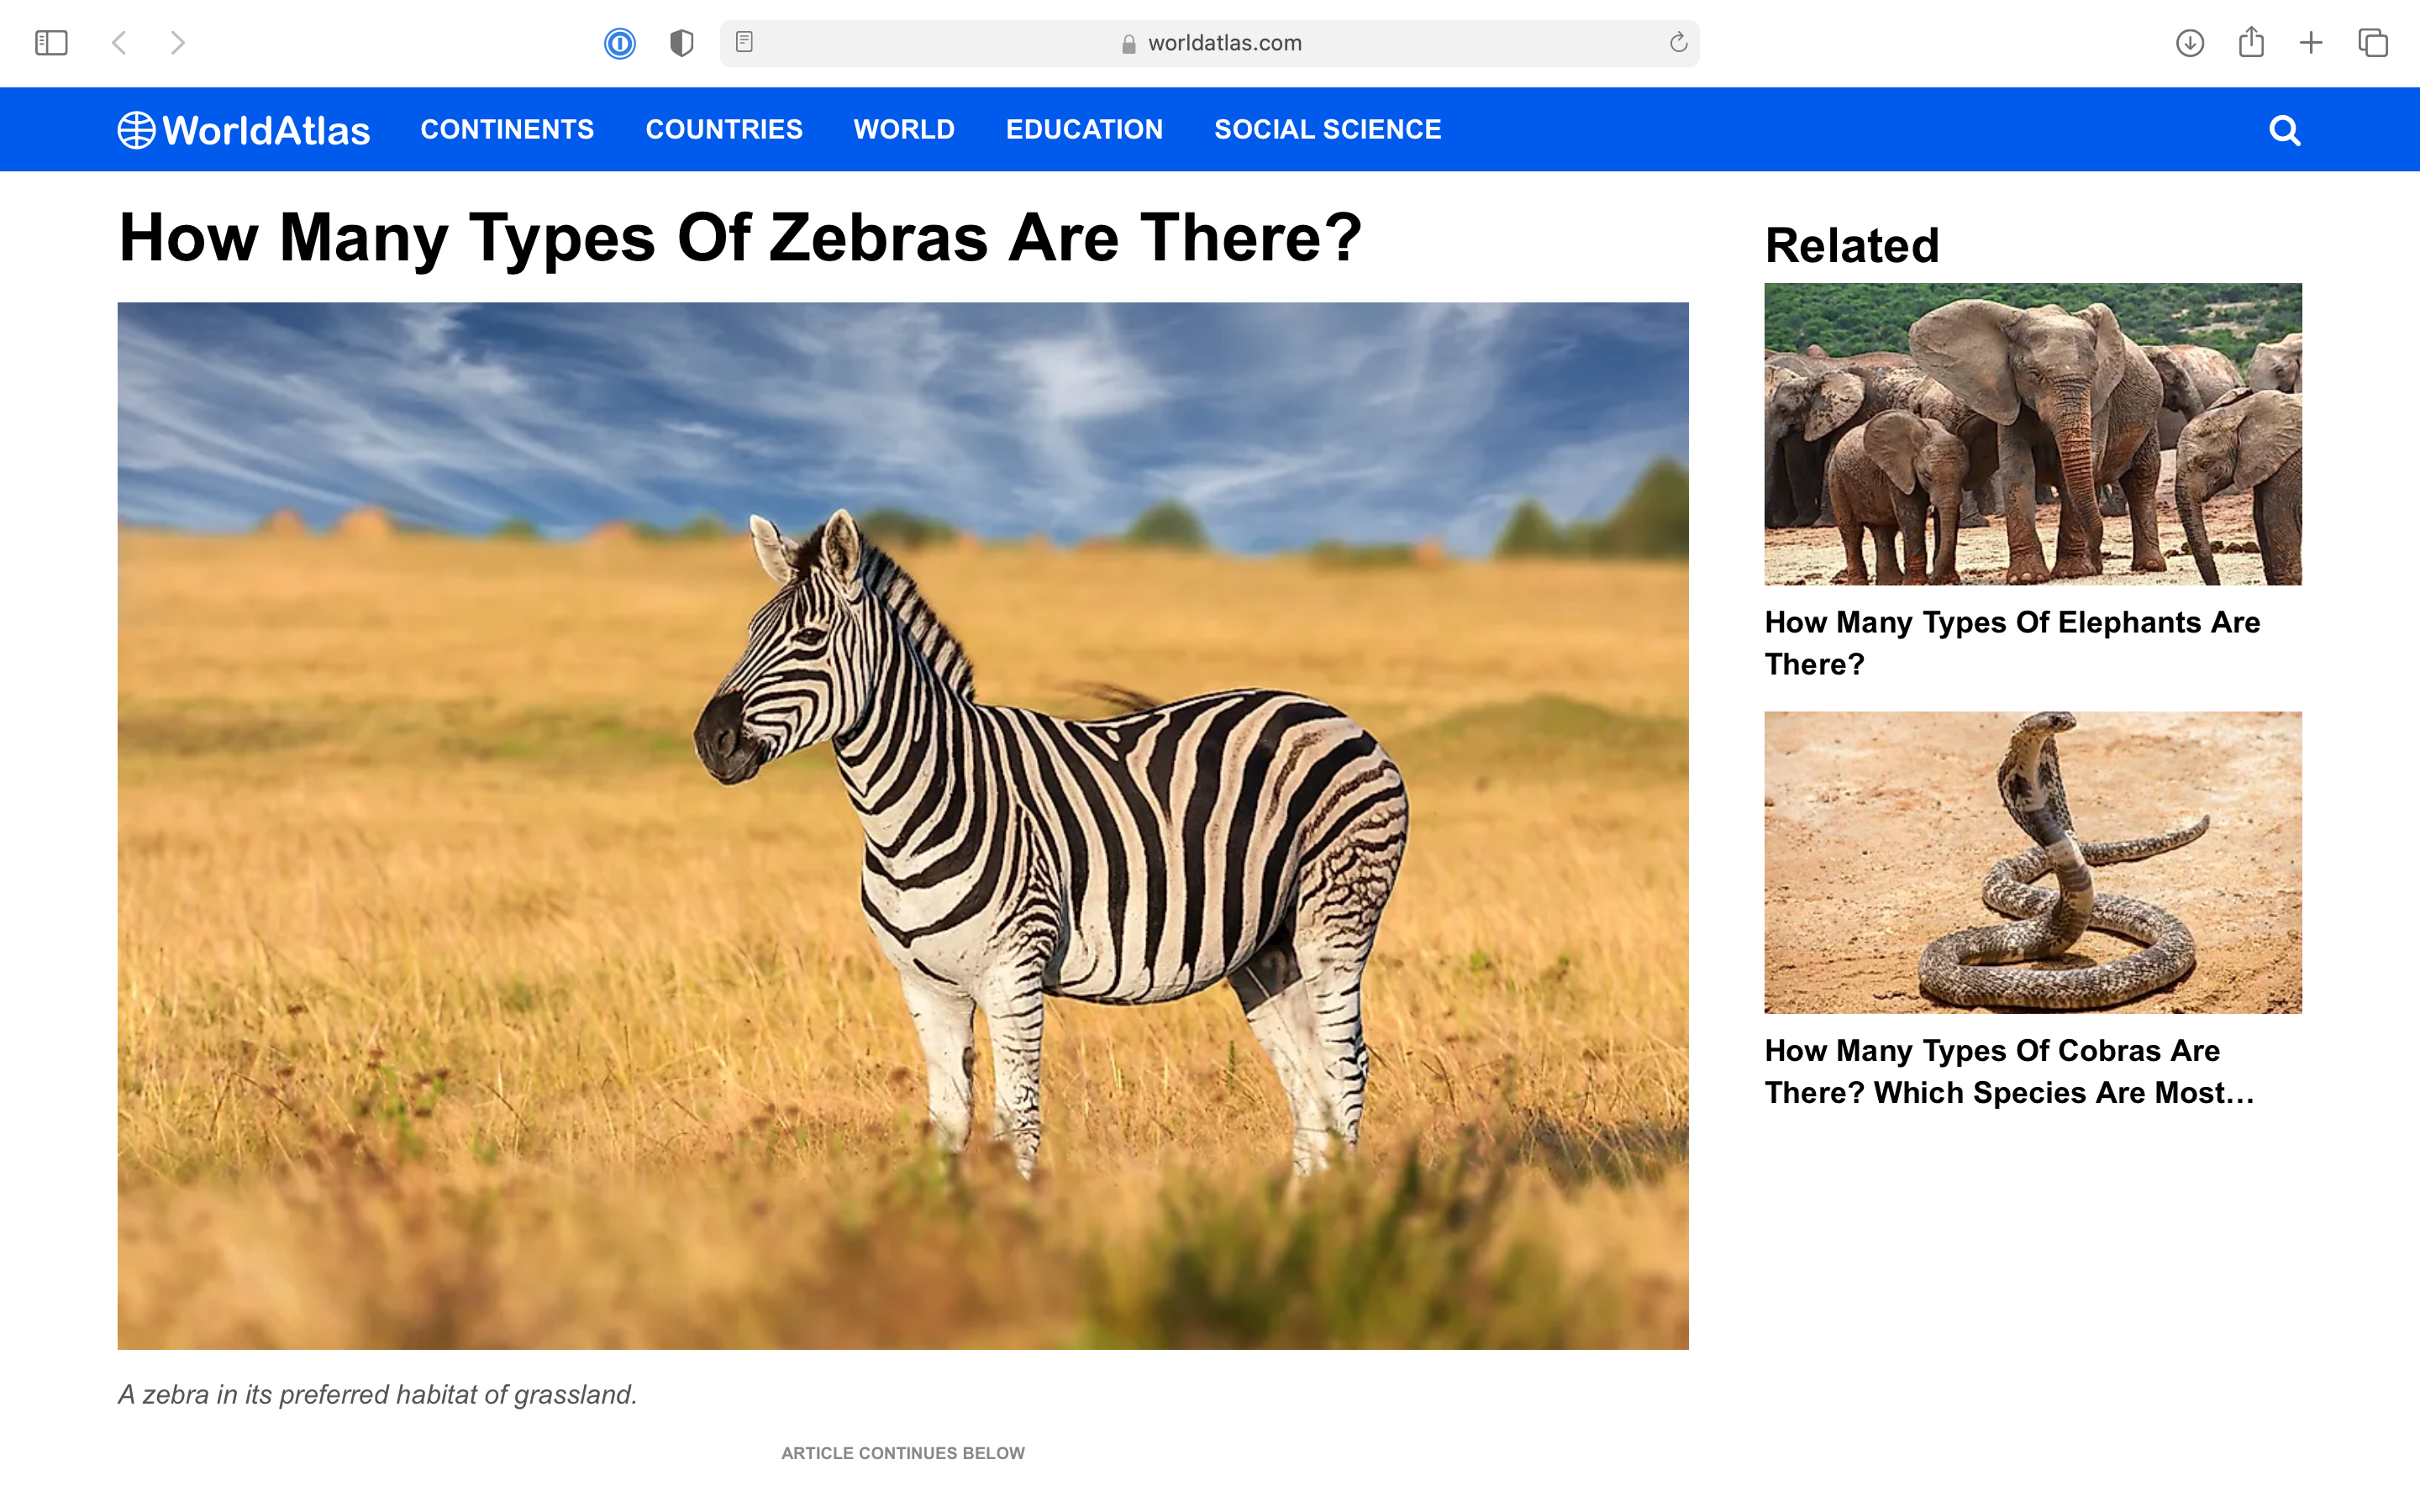Show tab overview icon
Image resolution: width=2420 pixels, height=1512 pixels.
[2373, 43]
